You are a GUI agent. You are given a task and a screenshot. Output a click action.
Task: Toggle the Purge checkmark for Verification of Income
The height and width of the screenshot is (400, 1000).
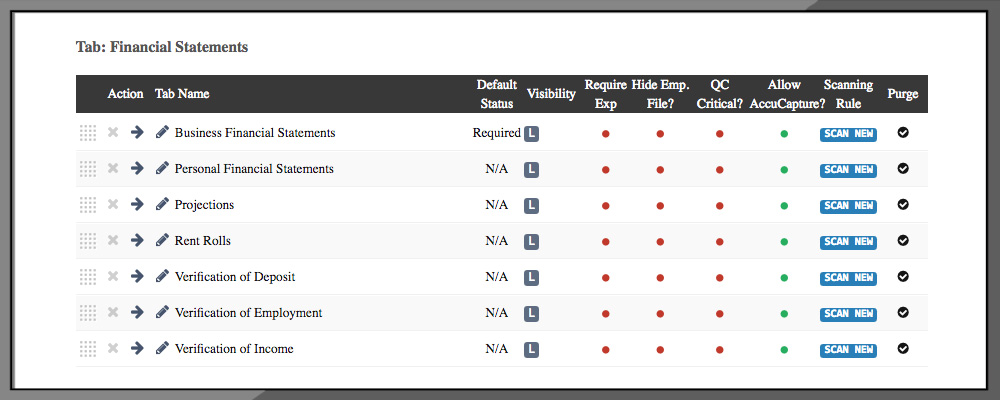[903, 349]
